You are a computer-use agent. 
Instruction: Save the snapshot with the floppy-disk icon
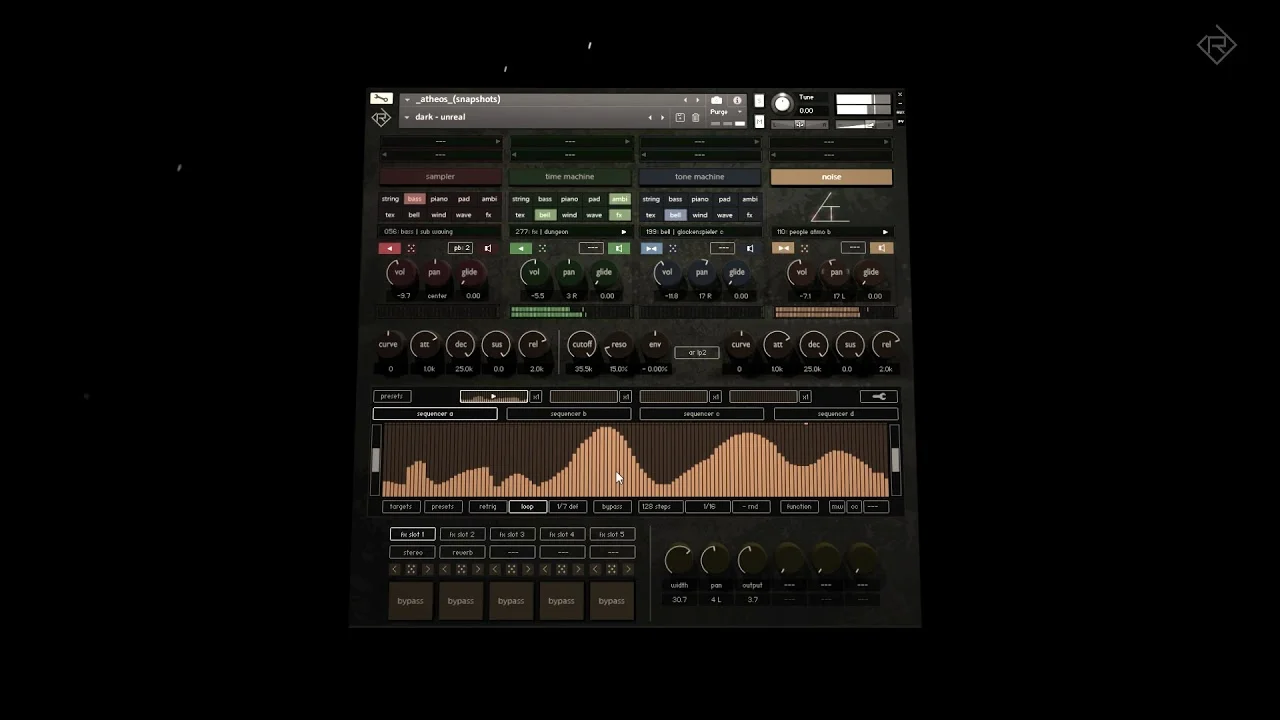tap(680, 117)
